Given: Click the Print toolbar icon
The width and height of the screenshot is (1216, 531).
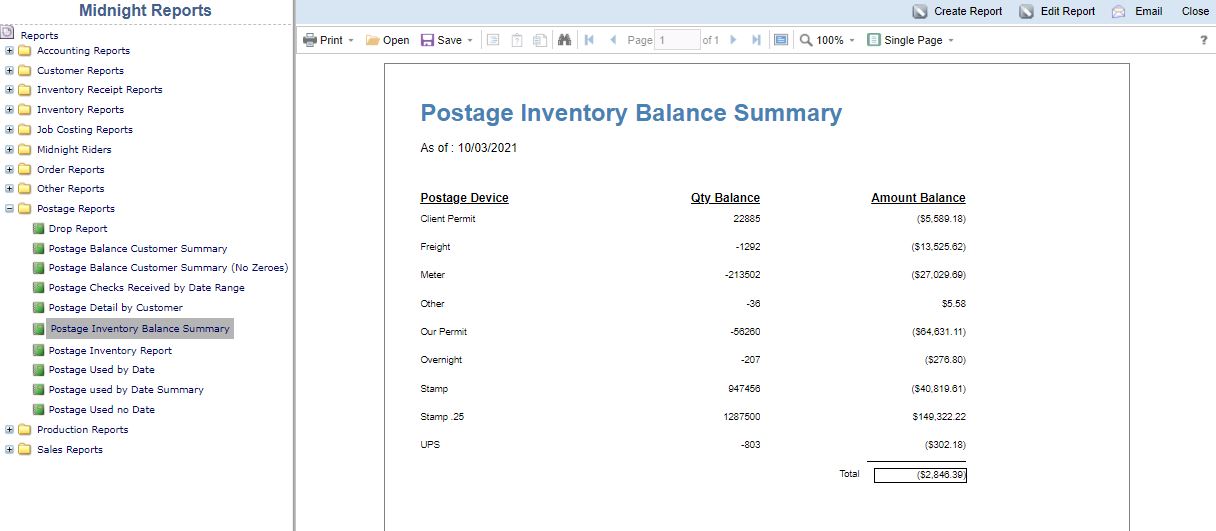Looking at the screenshot, I should (310, 40).
